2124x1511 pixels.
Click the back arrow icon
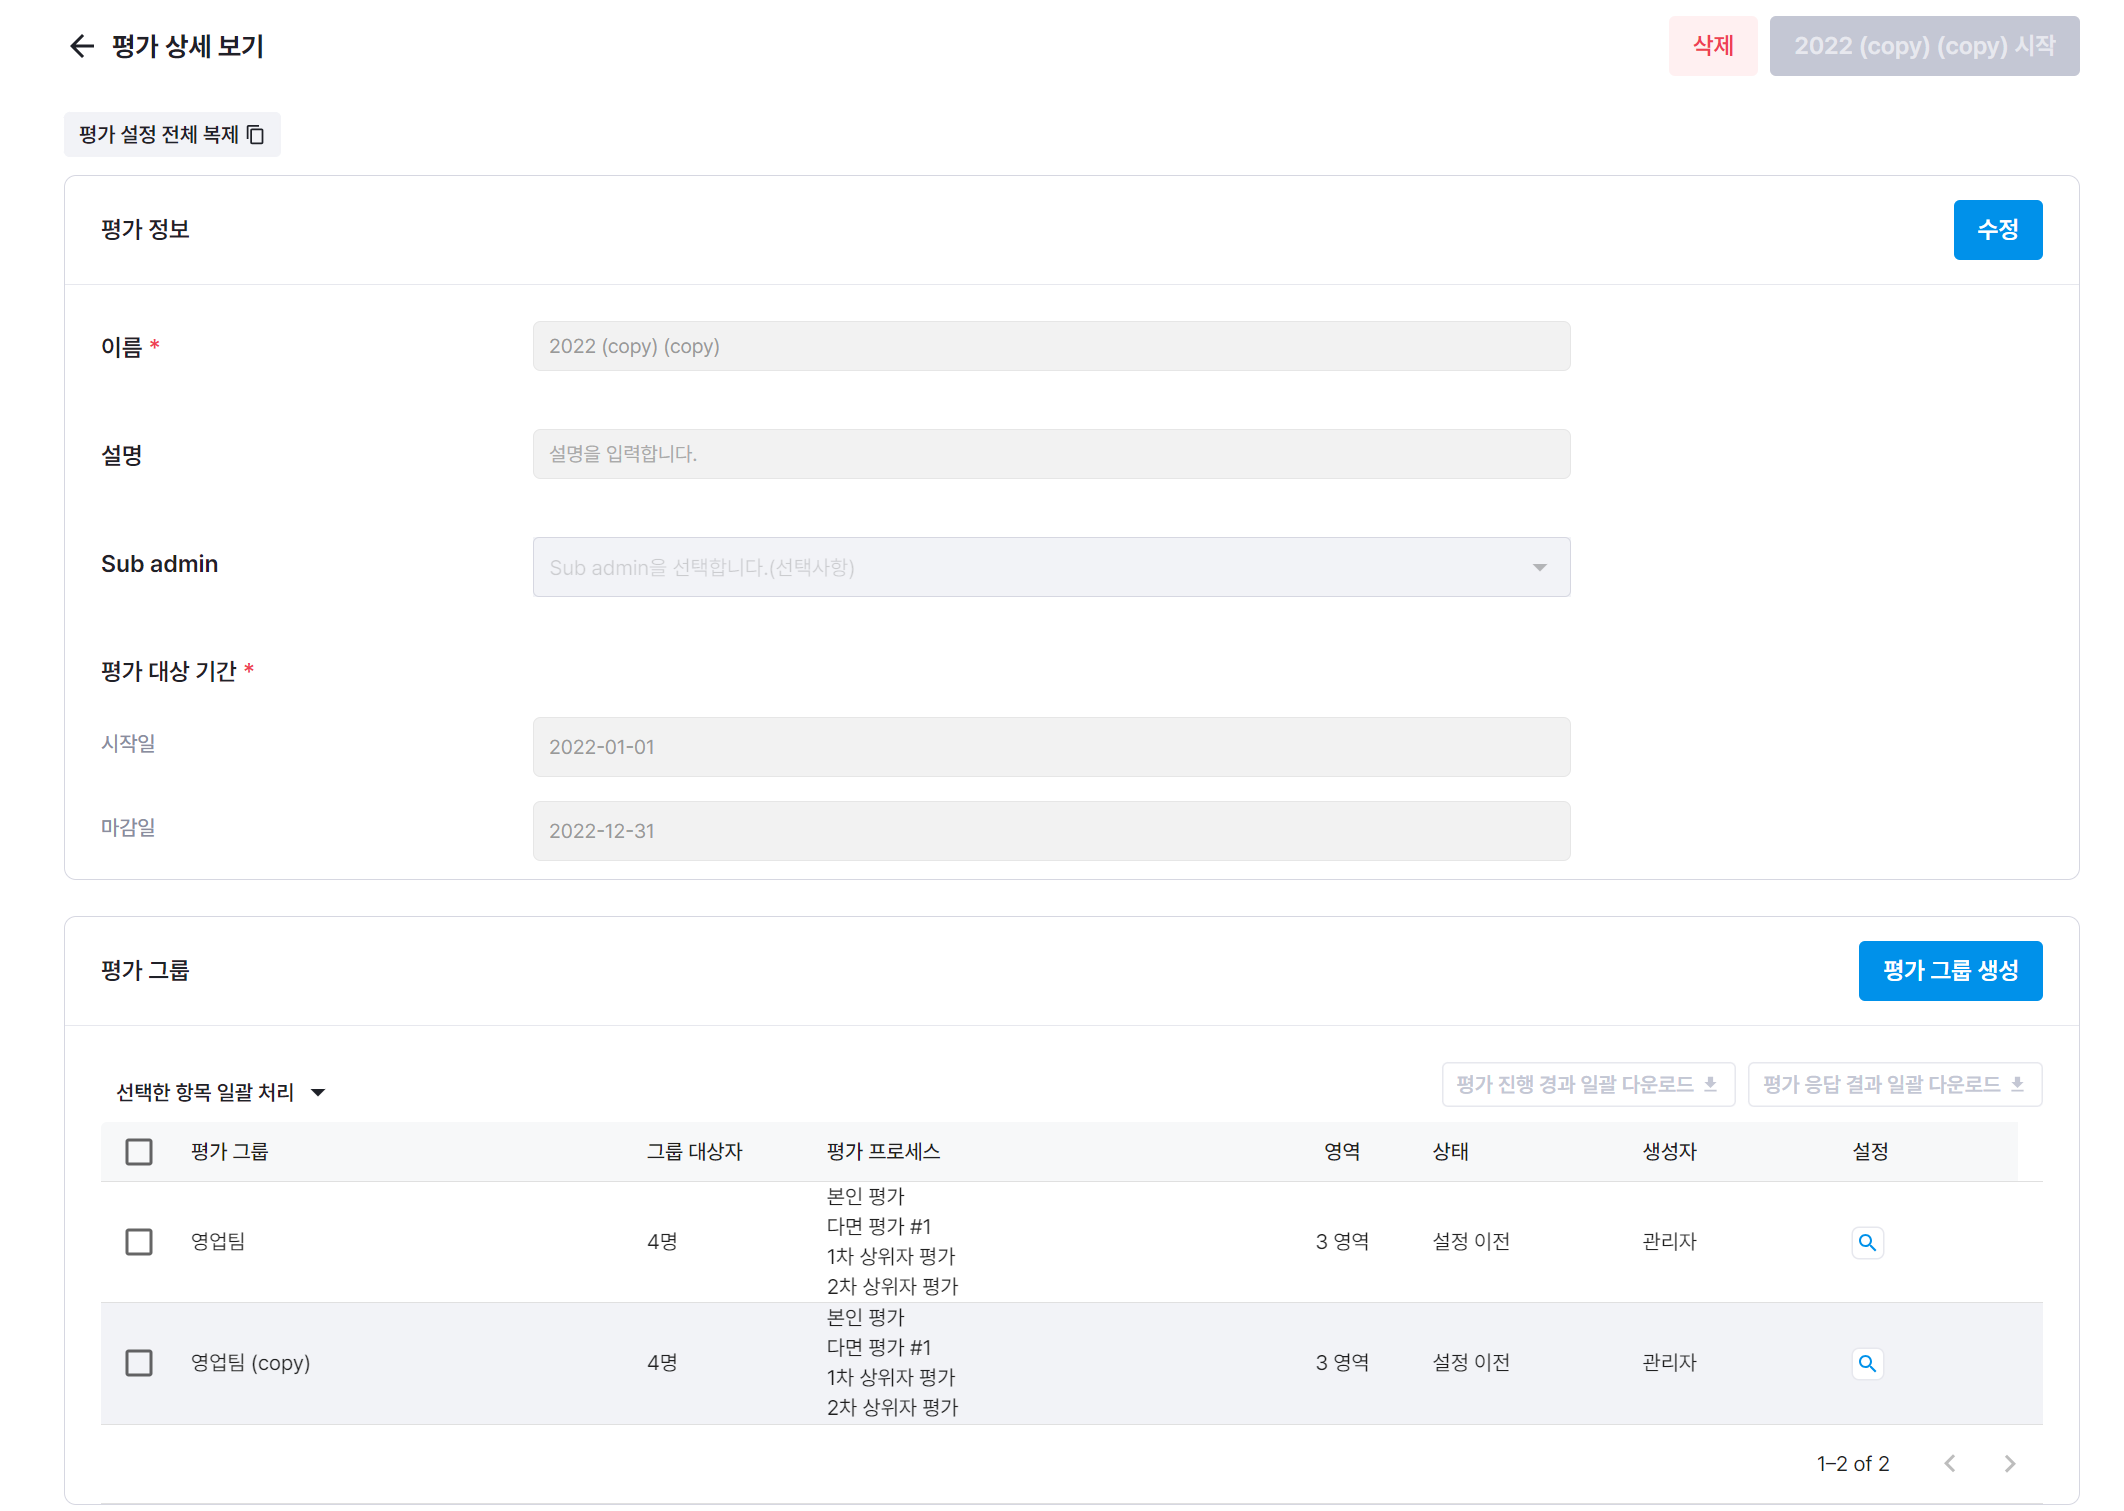81,46
